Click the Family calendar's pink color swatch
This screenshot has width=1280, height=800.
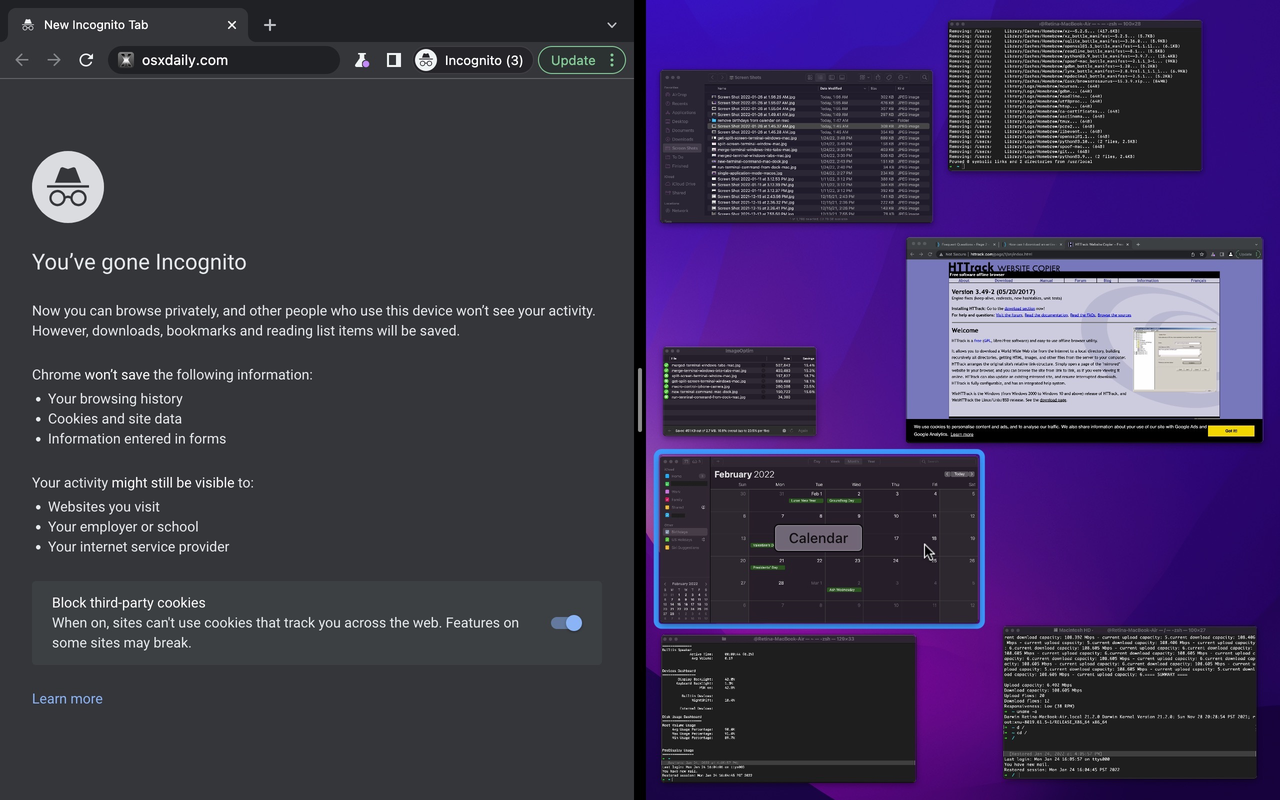point(666,500)
